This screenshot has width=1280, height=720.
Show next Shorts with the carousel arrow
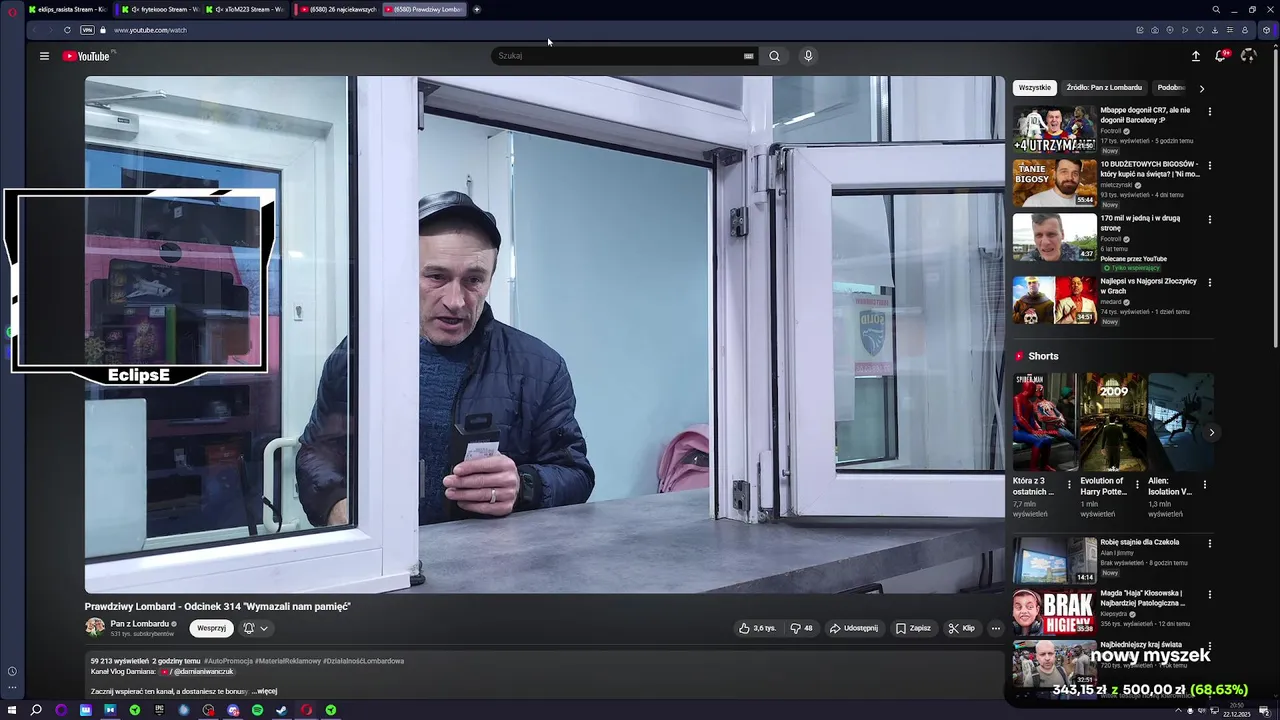click(1211, 433)
